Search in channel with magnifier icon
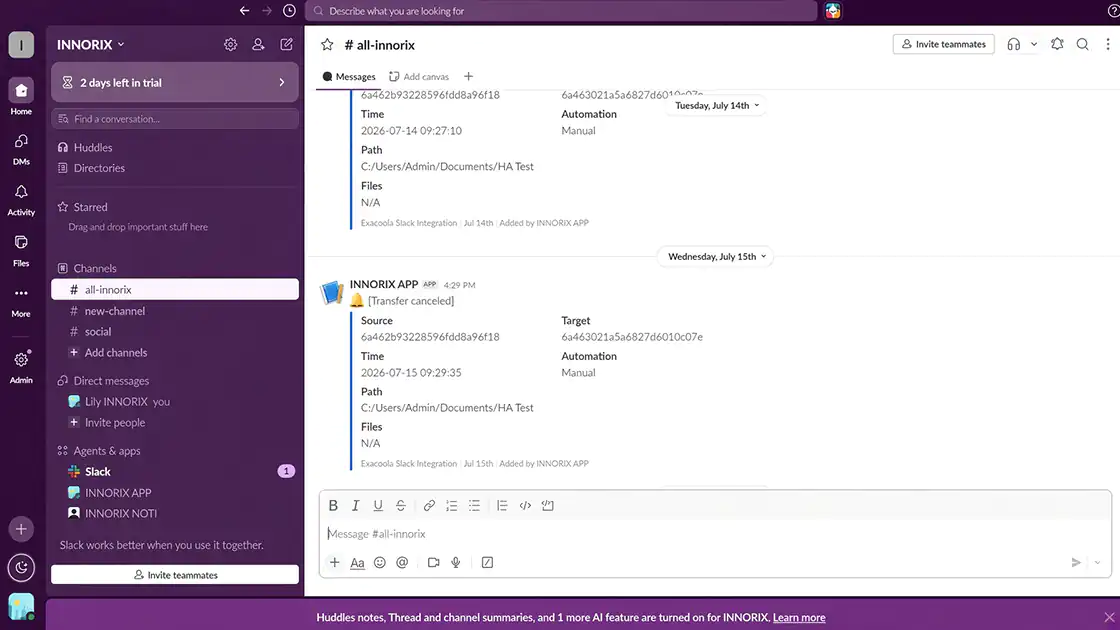 coord(1083,44)
